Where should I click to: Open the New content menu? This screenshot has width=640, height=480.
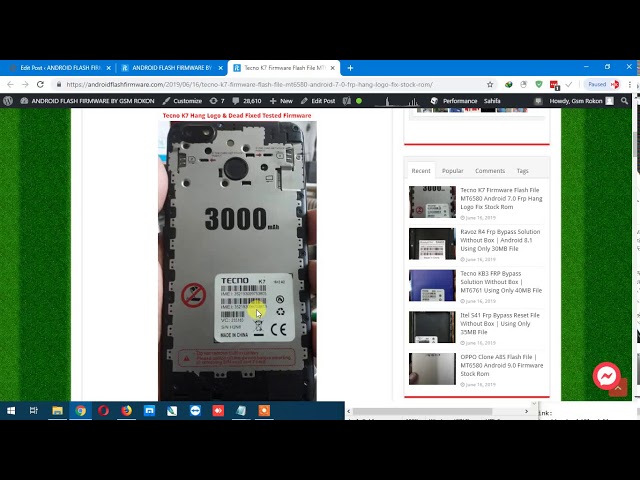[x=281, y=101]
